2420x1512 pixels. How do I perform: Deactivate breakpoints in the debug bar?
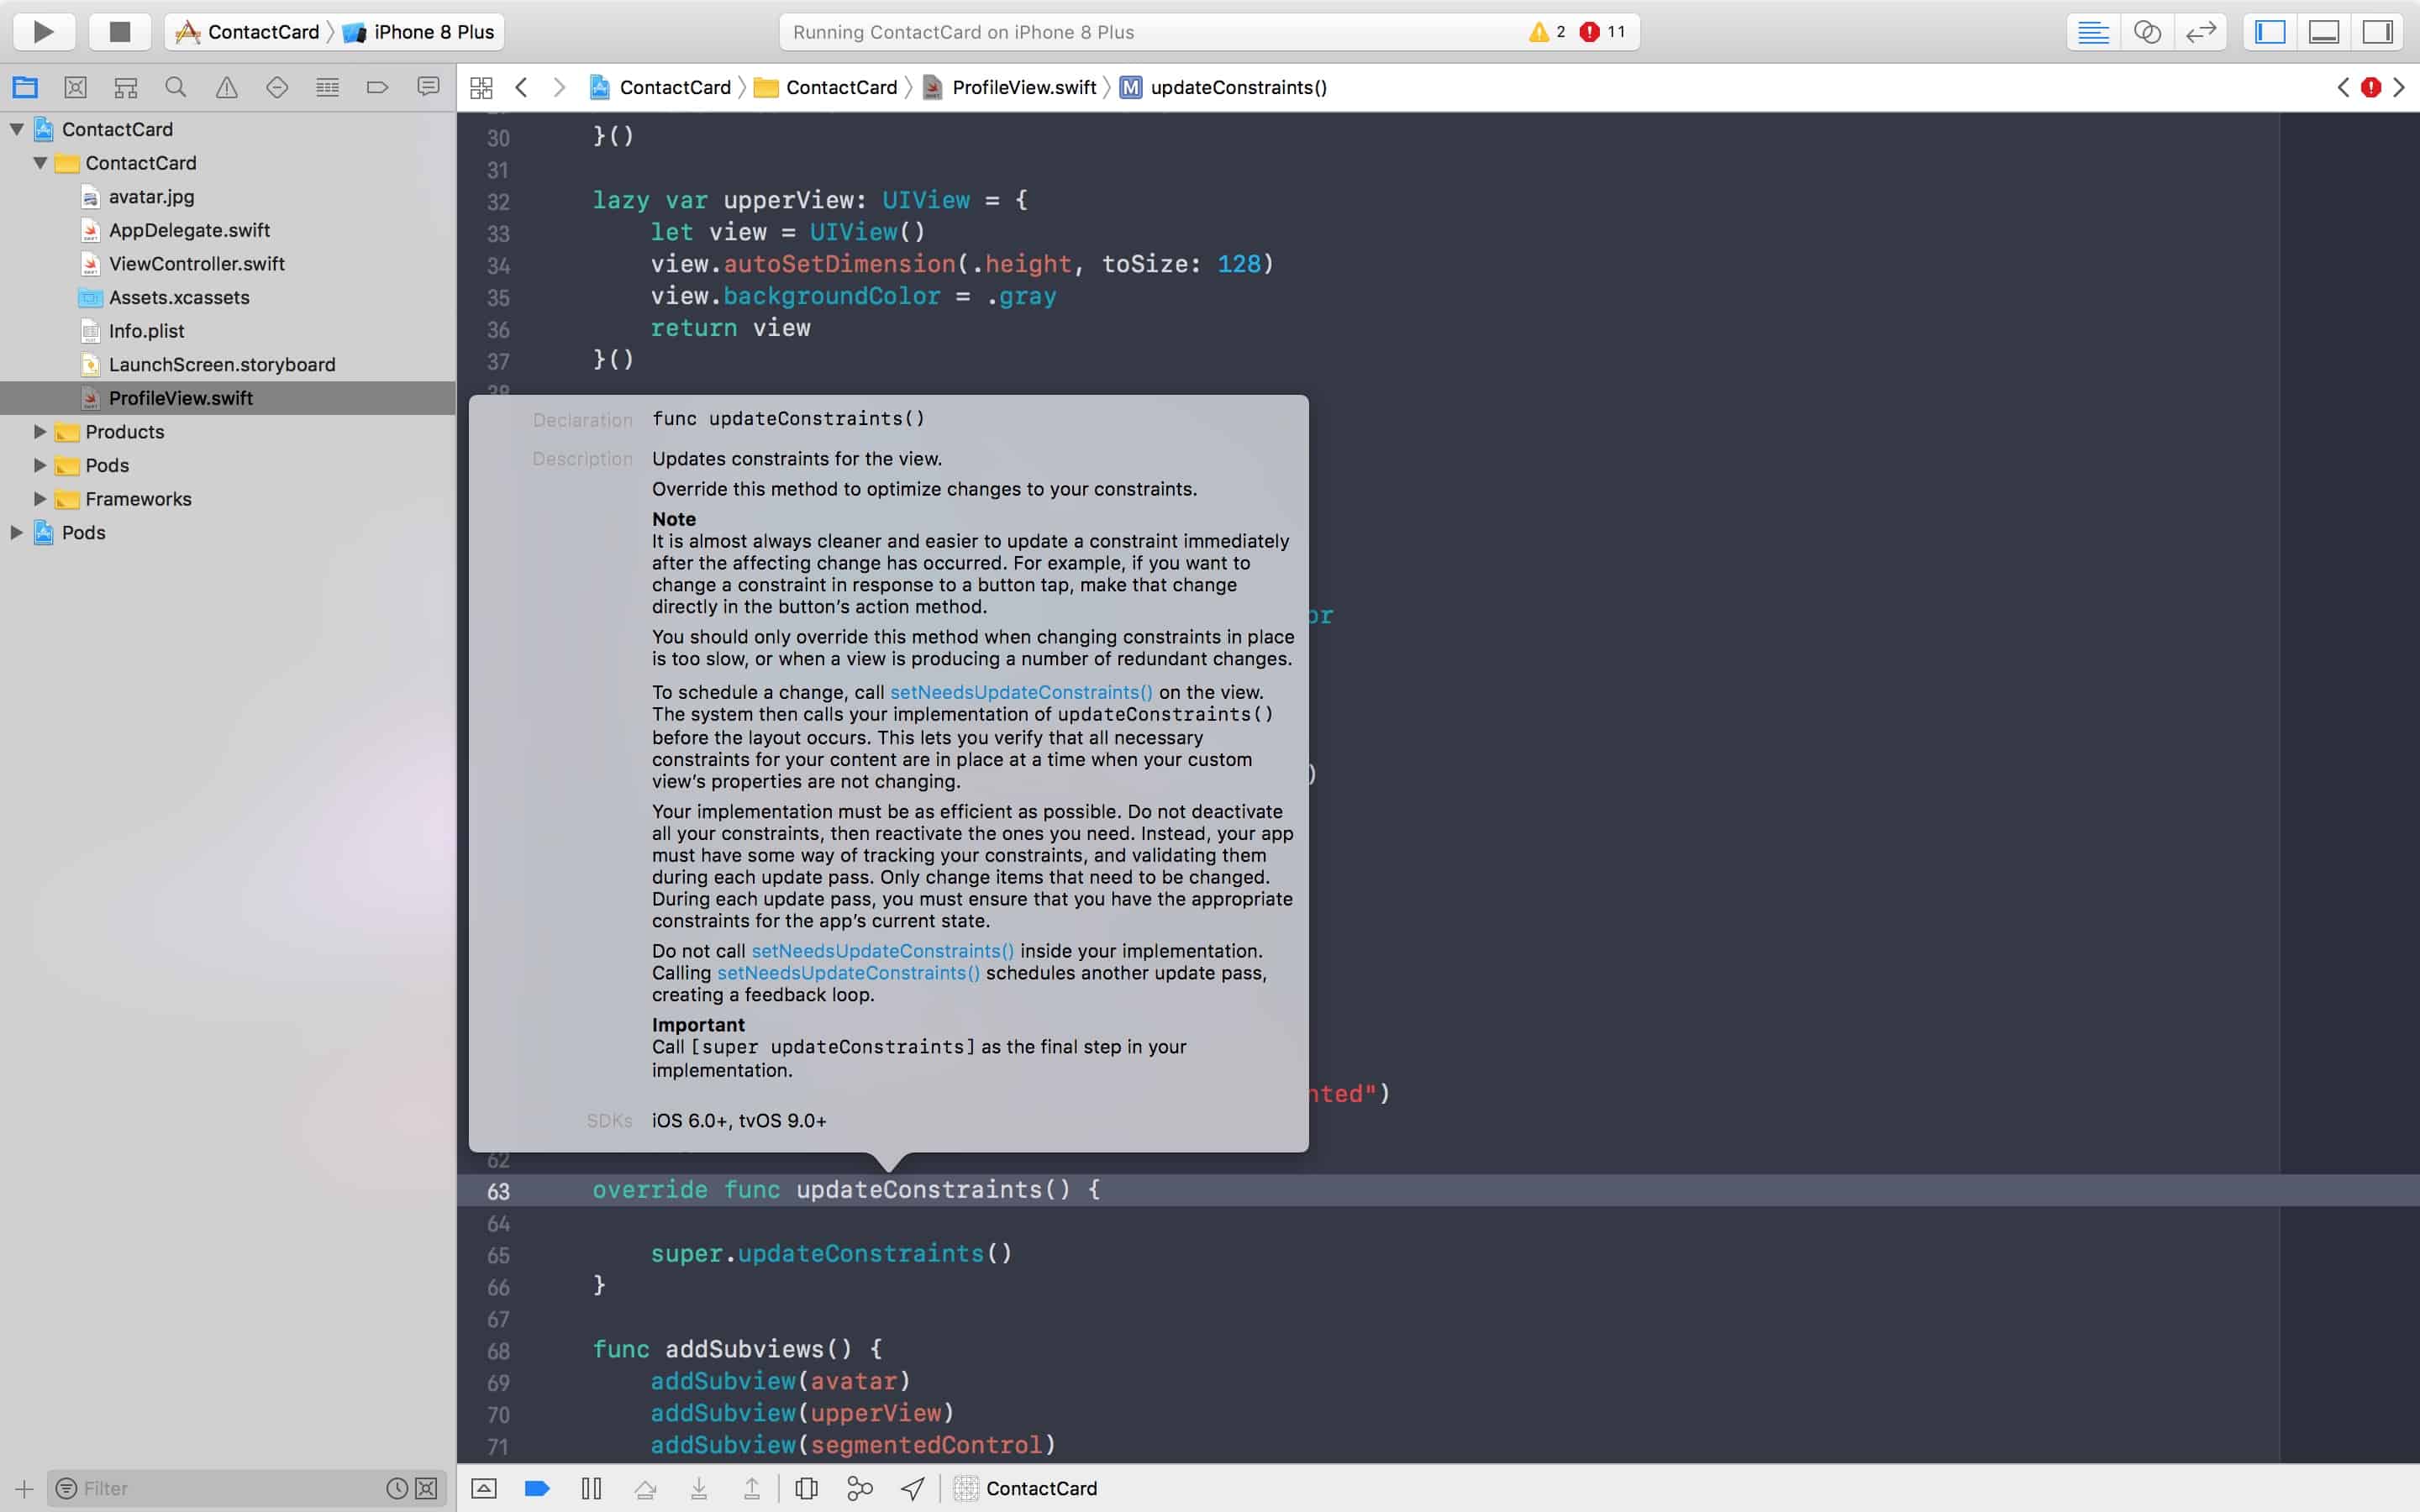(537, 1489)
